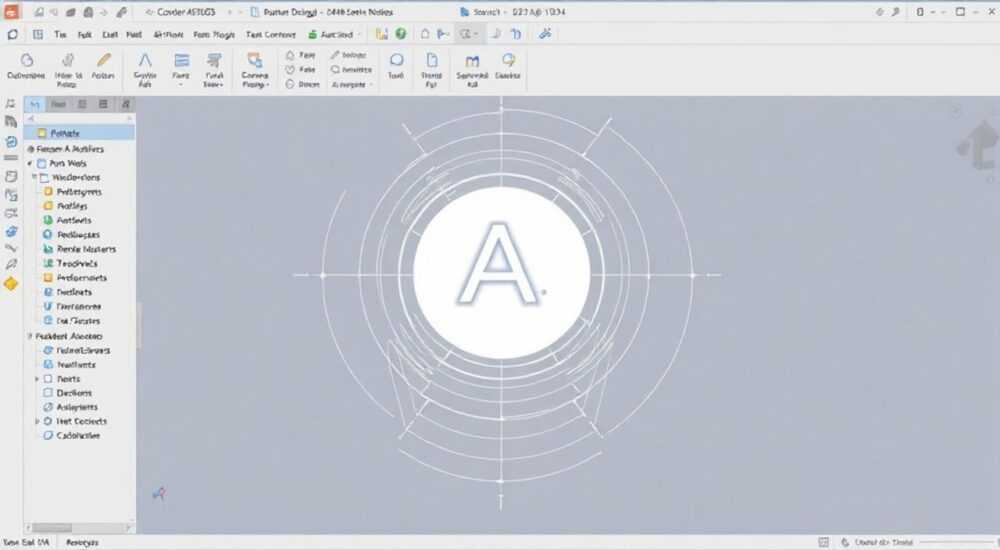Collapse the "Wiaderdons" folder node
The height and width of the screenshot is (550, 1000).
(34, 177)
